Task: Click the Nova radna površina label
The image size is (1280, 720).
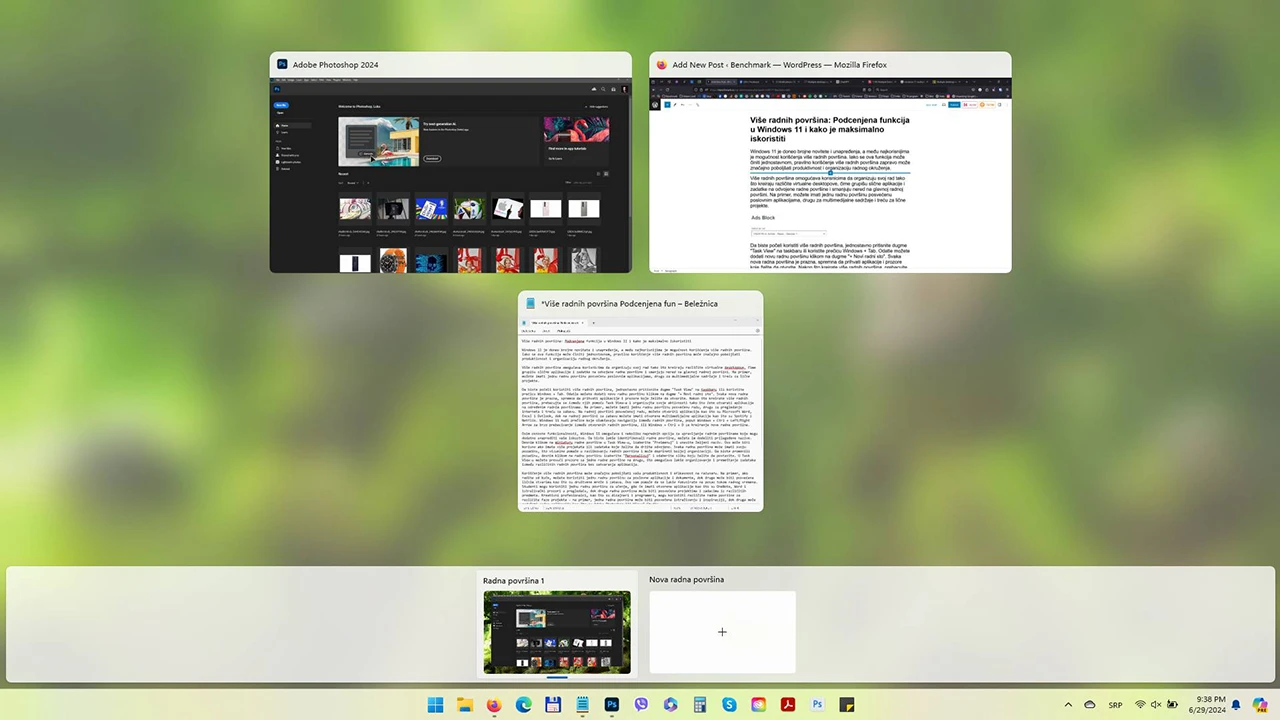Action: coord(686,580)
